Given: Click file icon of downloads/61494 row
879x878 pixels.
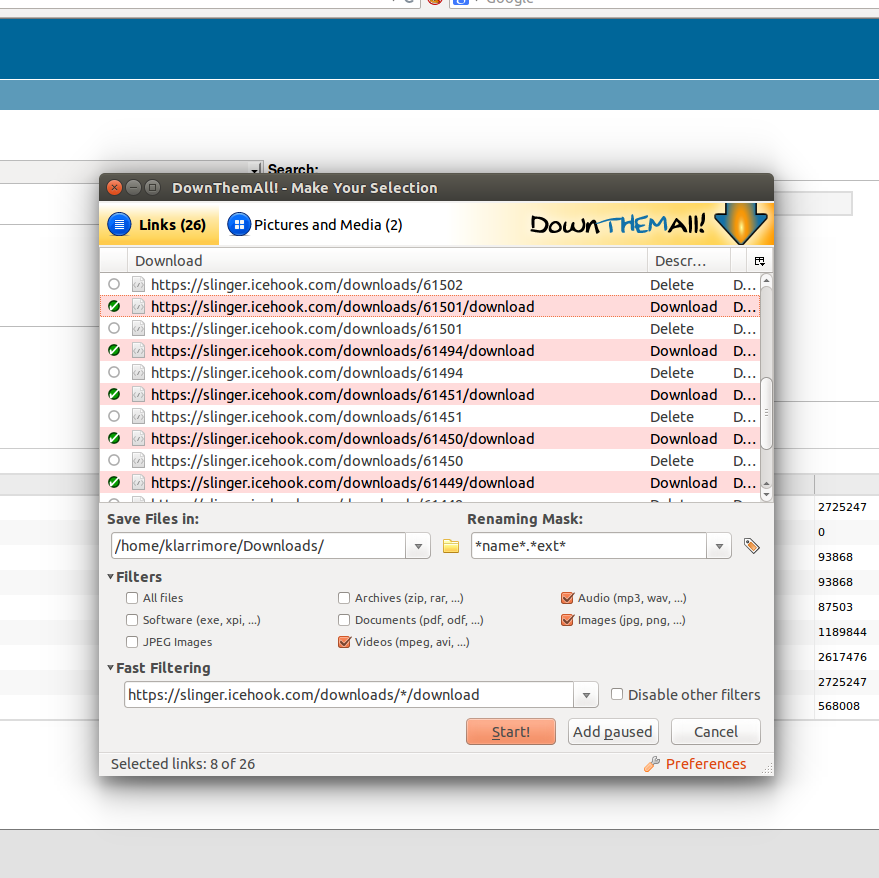Looking at the screenshot, I should click(x=138, y=373).
